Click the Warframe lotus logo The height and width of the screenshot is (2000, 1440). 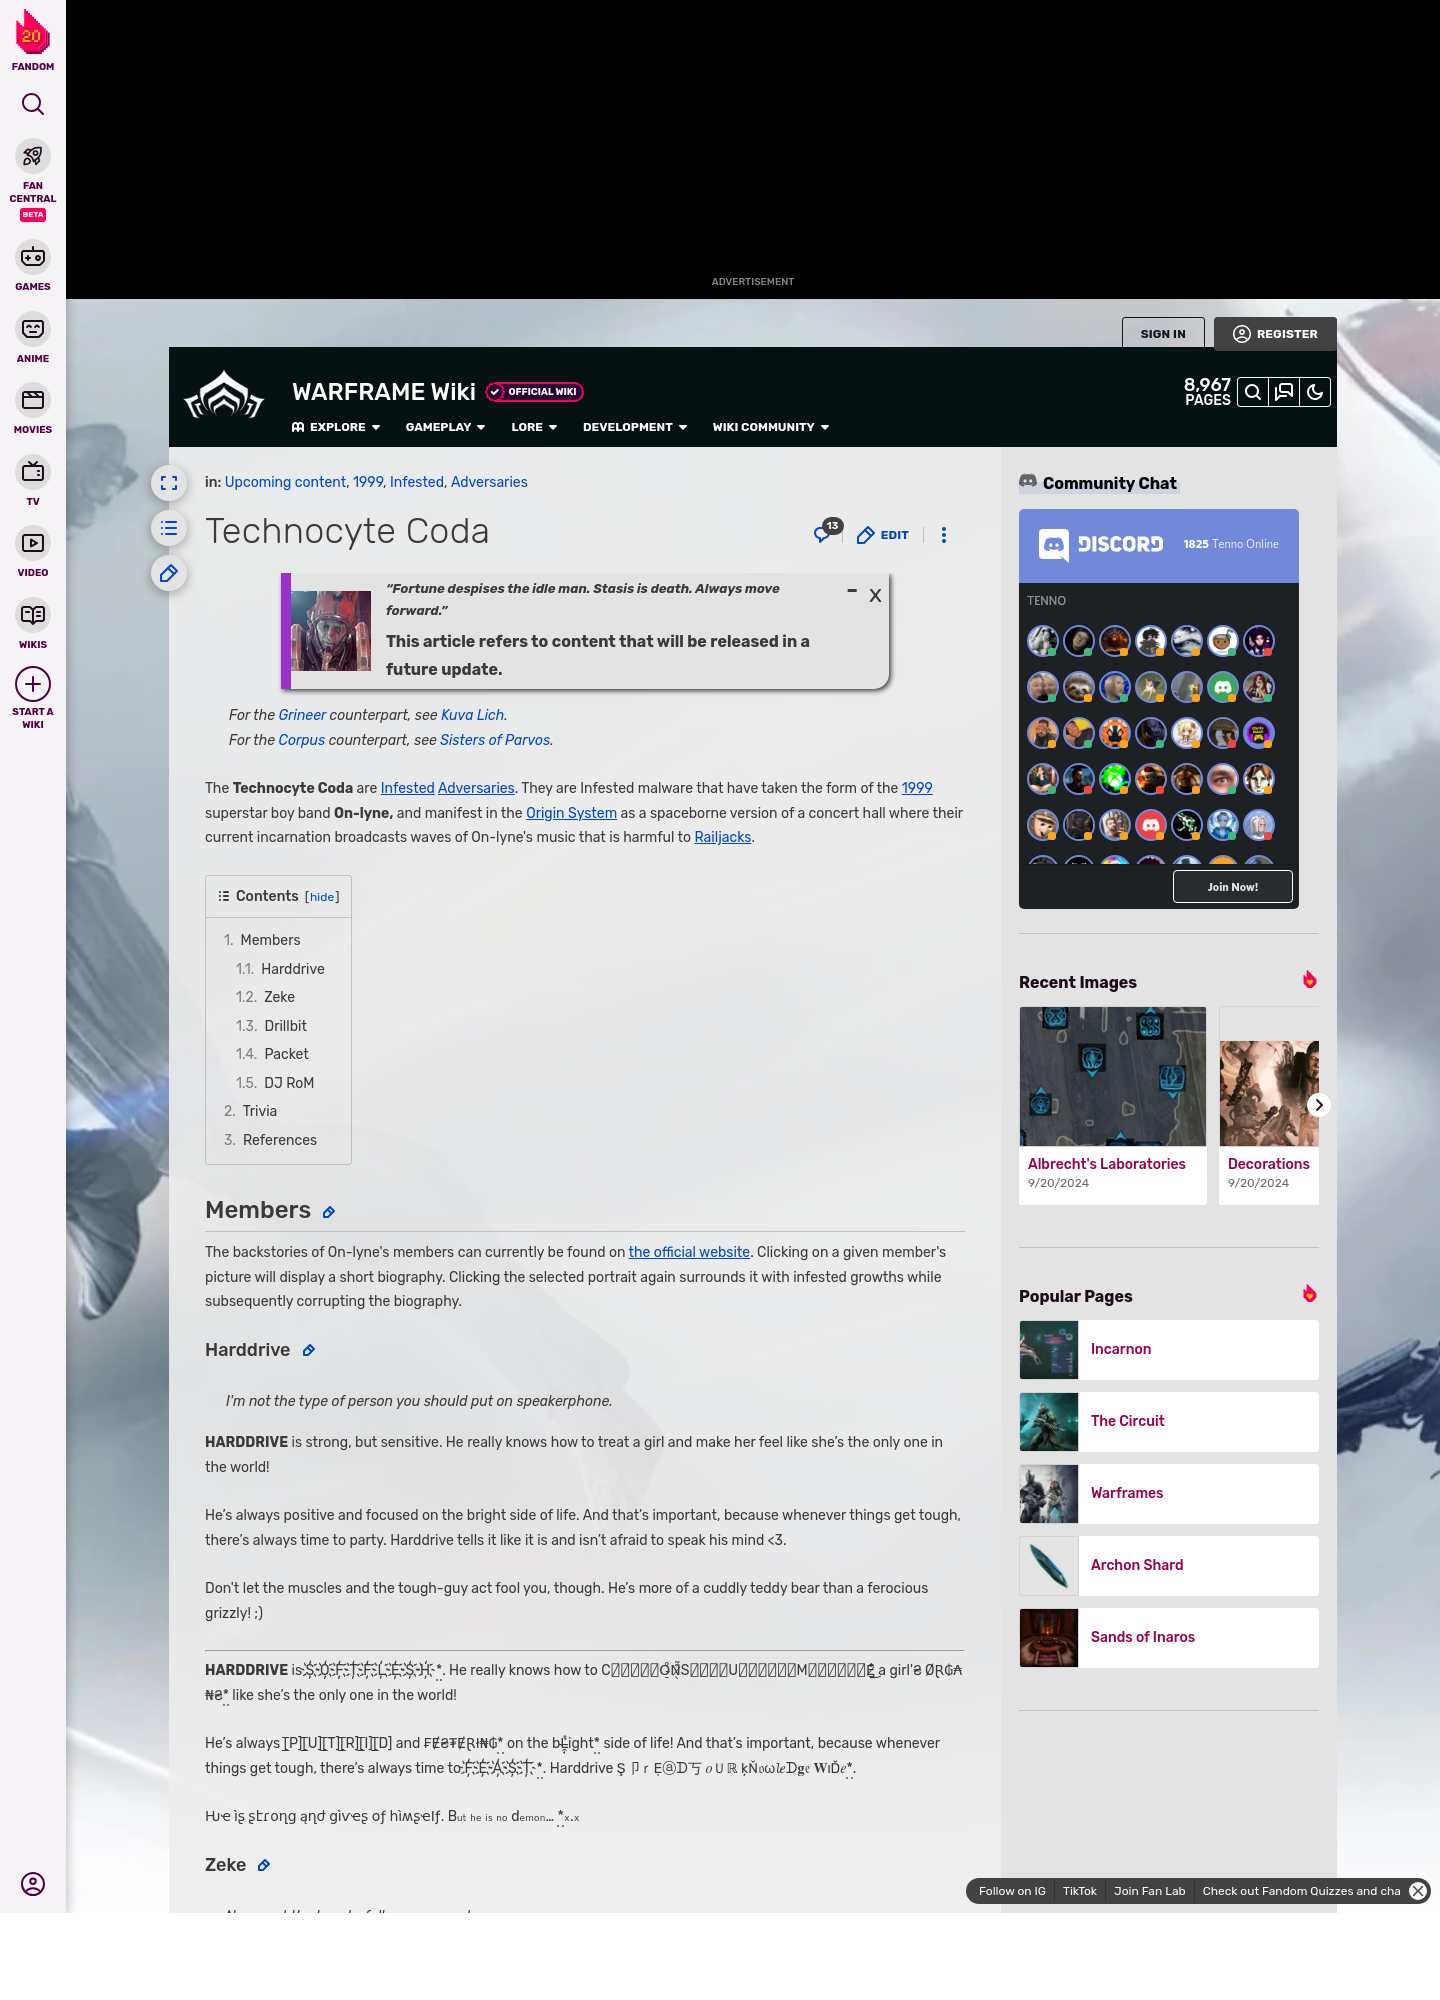click(224, 396)
